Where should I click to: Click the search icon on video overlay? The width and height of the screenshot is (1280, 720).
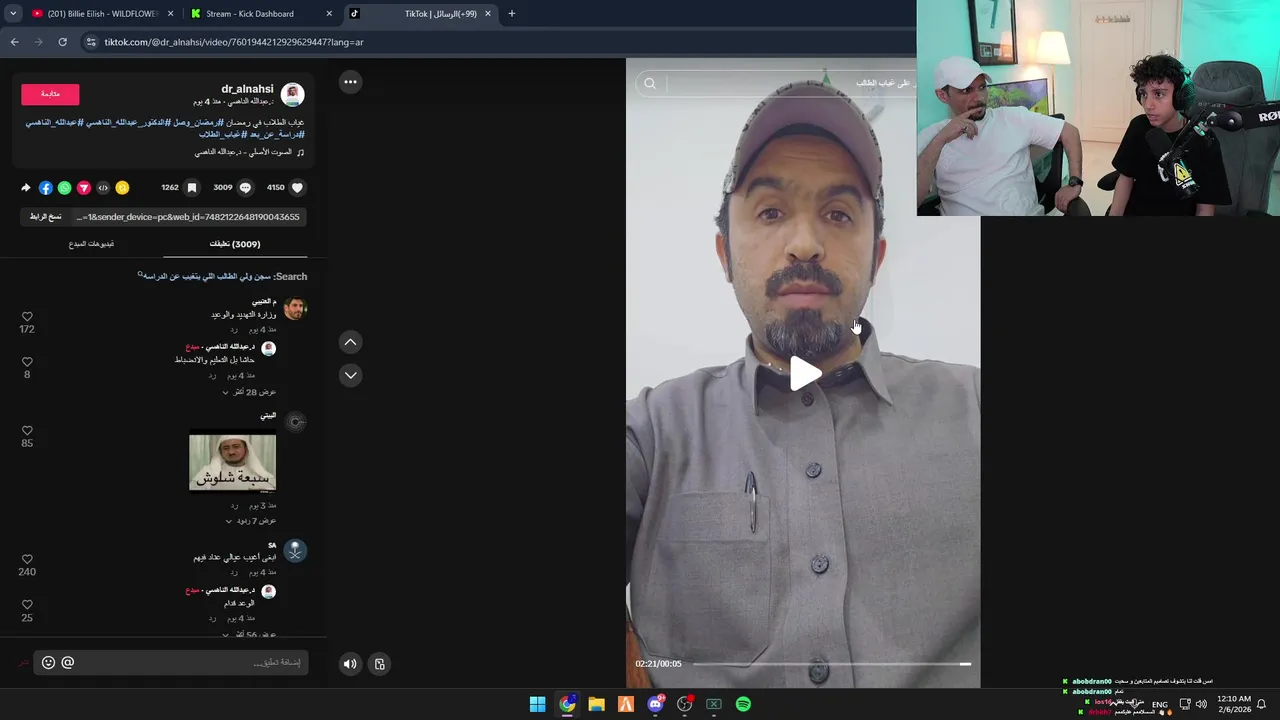650,84
